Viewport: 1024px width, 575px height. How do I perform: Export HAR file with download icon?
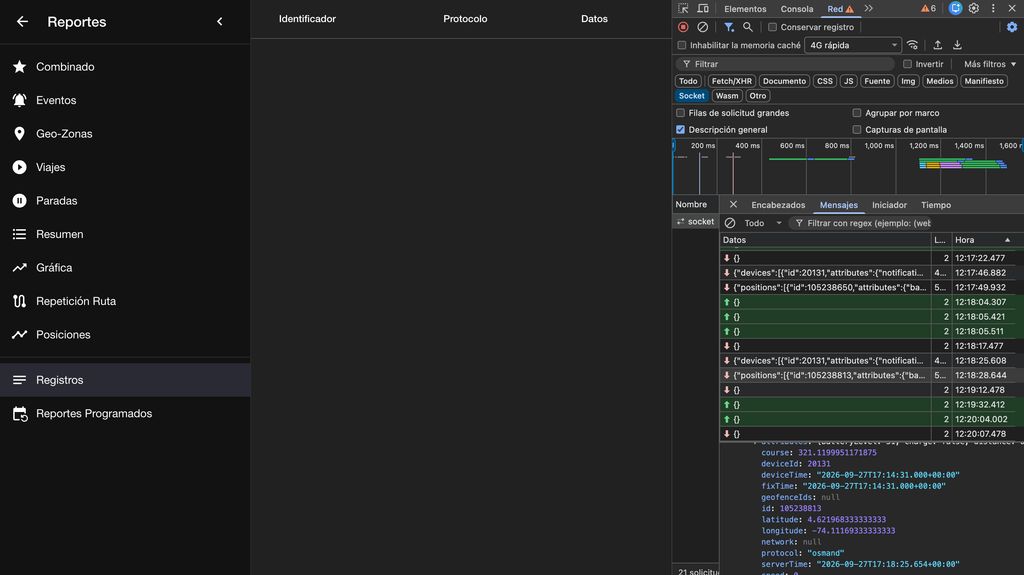[957, 45]
